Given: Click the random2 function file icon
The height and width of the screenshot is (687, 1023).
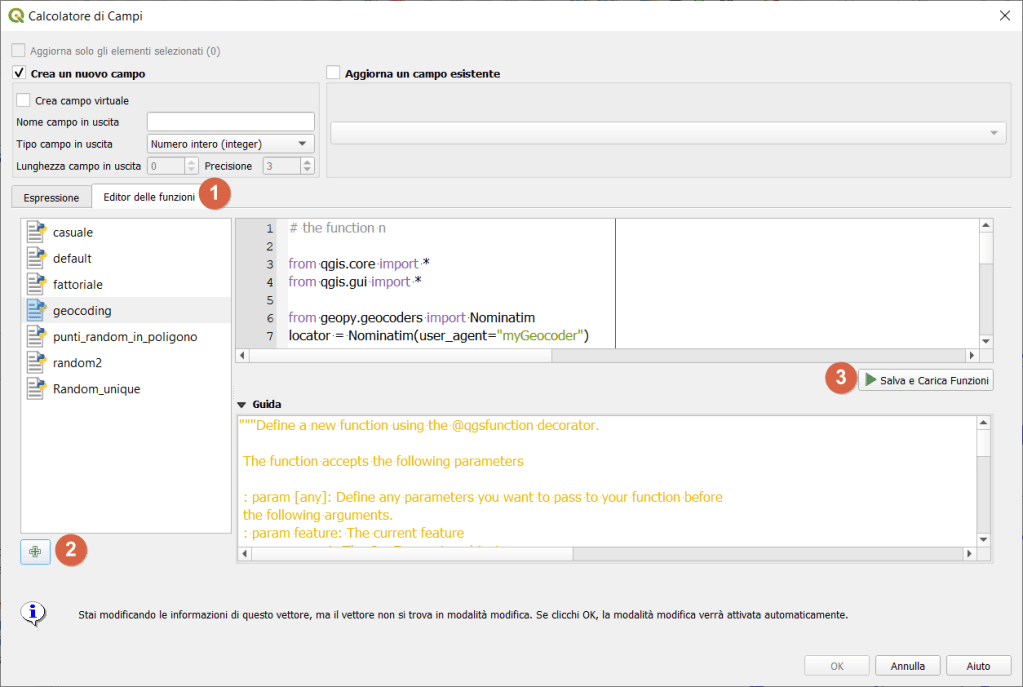Looking at the screenshot, I should [x=36, y=362].
